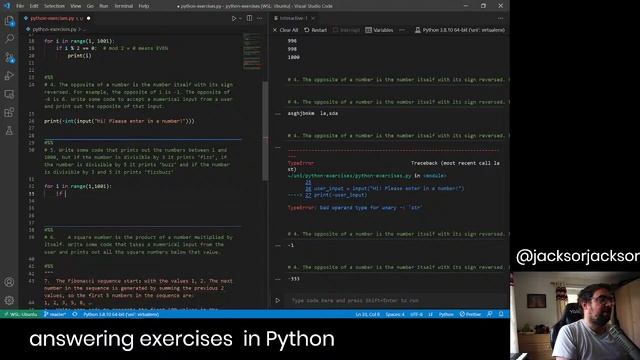Click the synchronize changes status icon
Viewport: 640px width, 360px height.
pos(75,314)
